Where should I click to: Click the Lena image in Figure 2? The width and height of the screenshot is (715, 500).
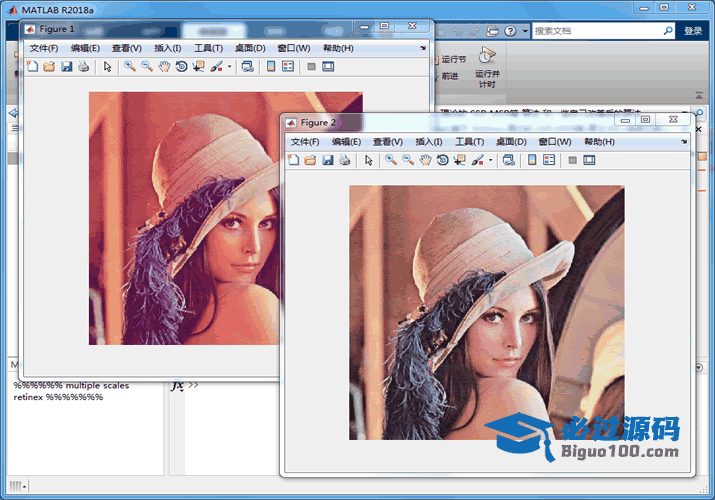[487, 313]
